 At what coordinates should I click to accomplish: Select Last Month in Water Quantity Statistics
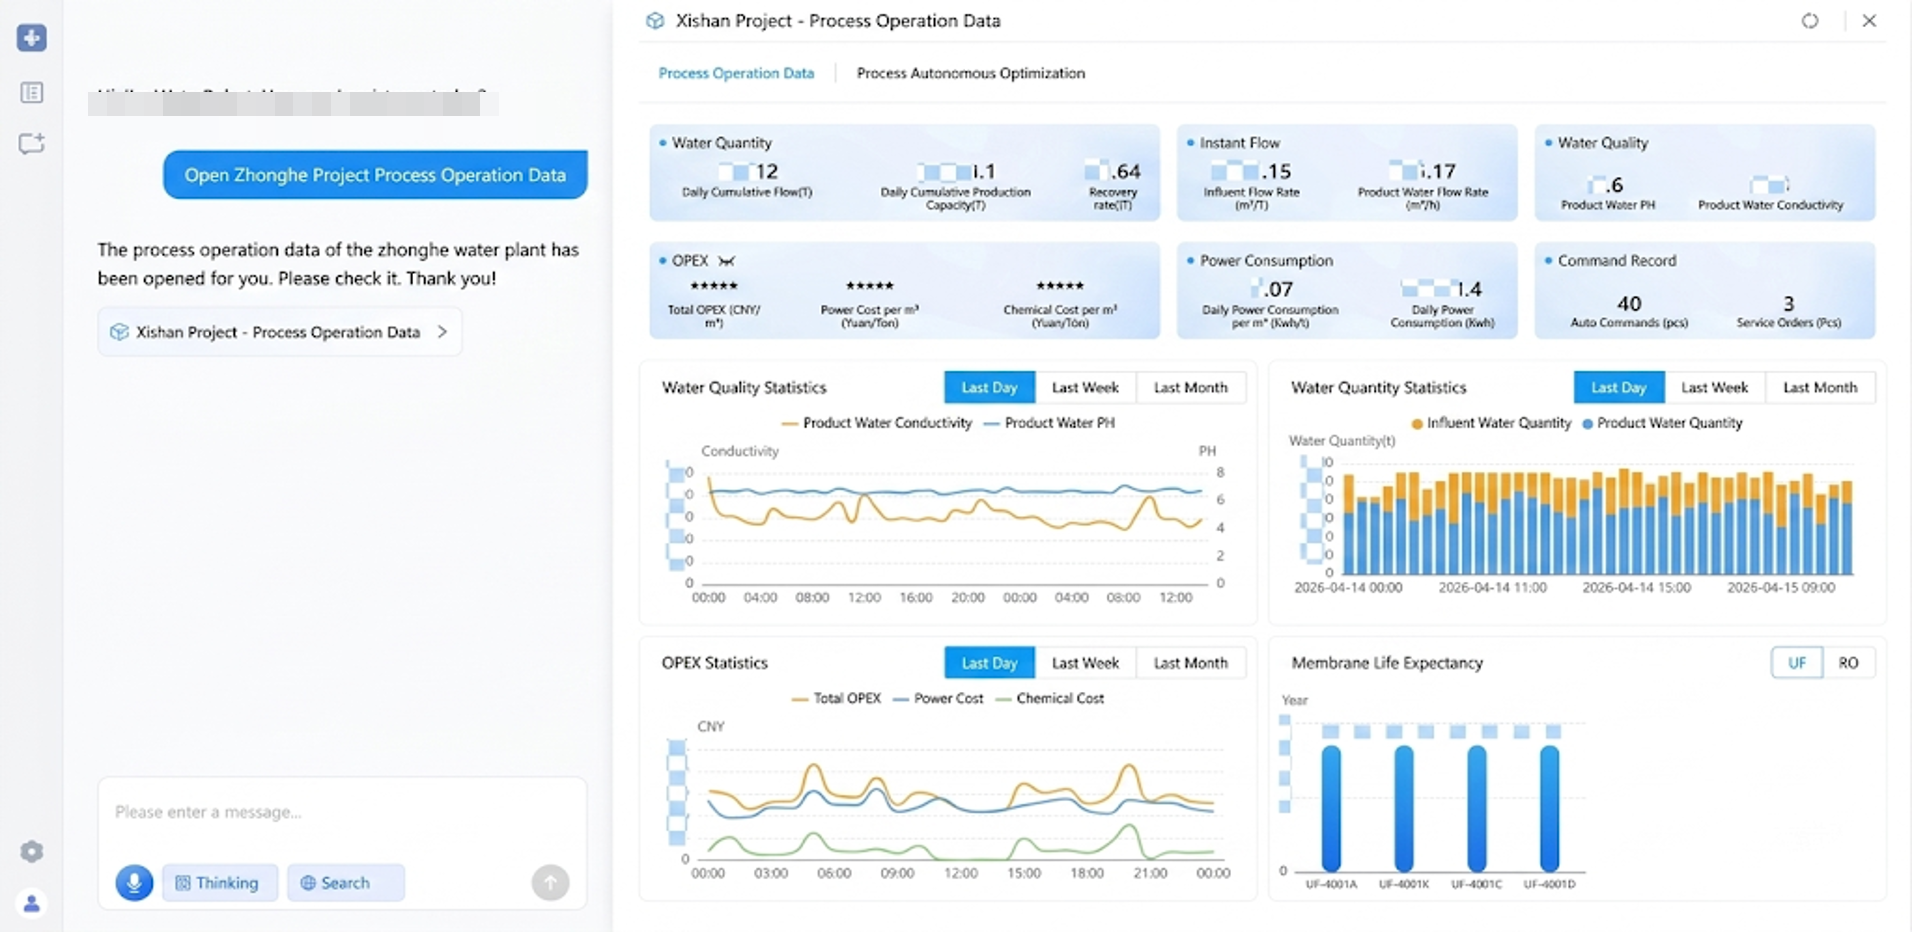click(1820, 388)
